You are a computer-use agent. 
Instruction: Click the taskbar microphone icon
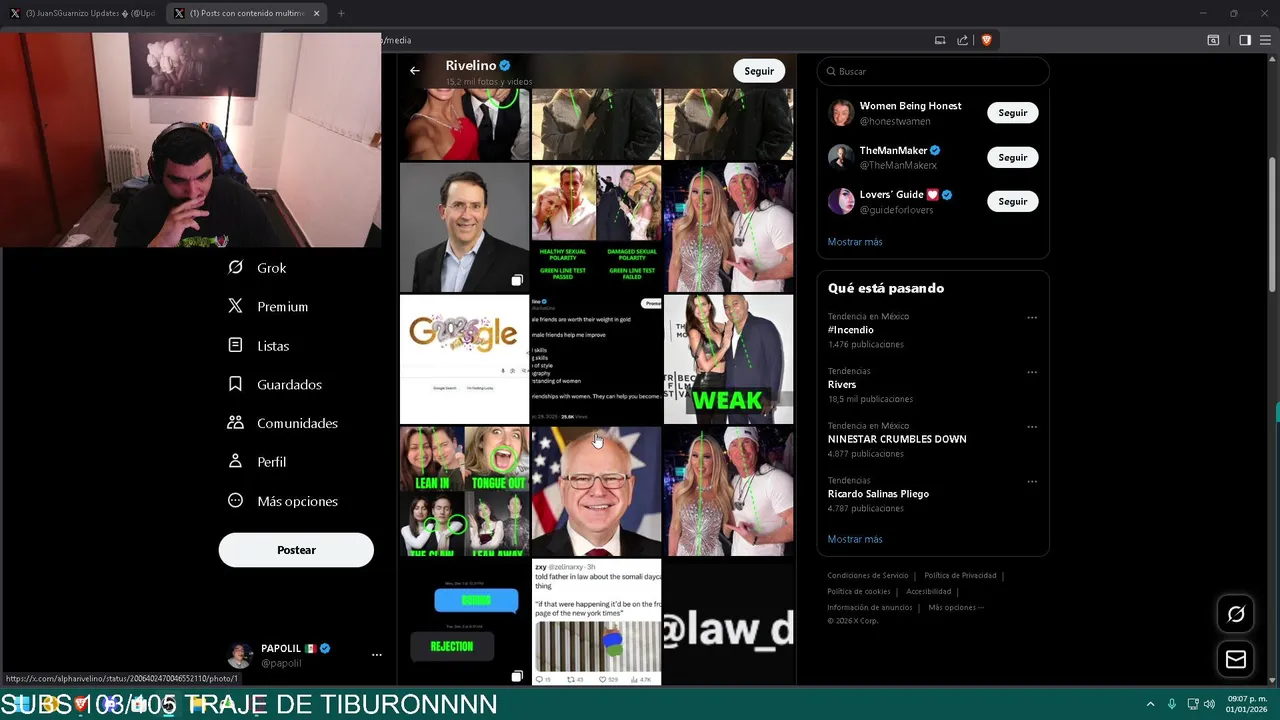click(1172, 704)
